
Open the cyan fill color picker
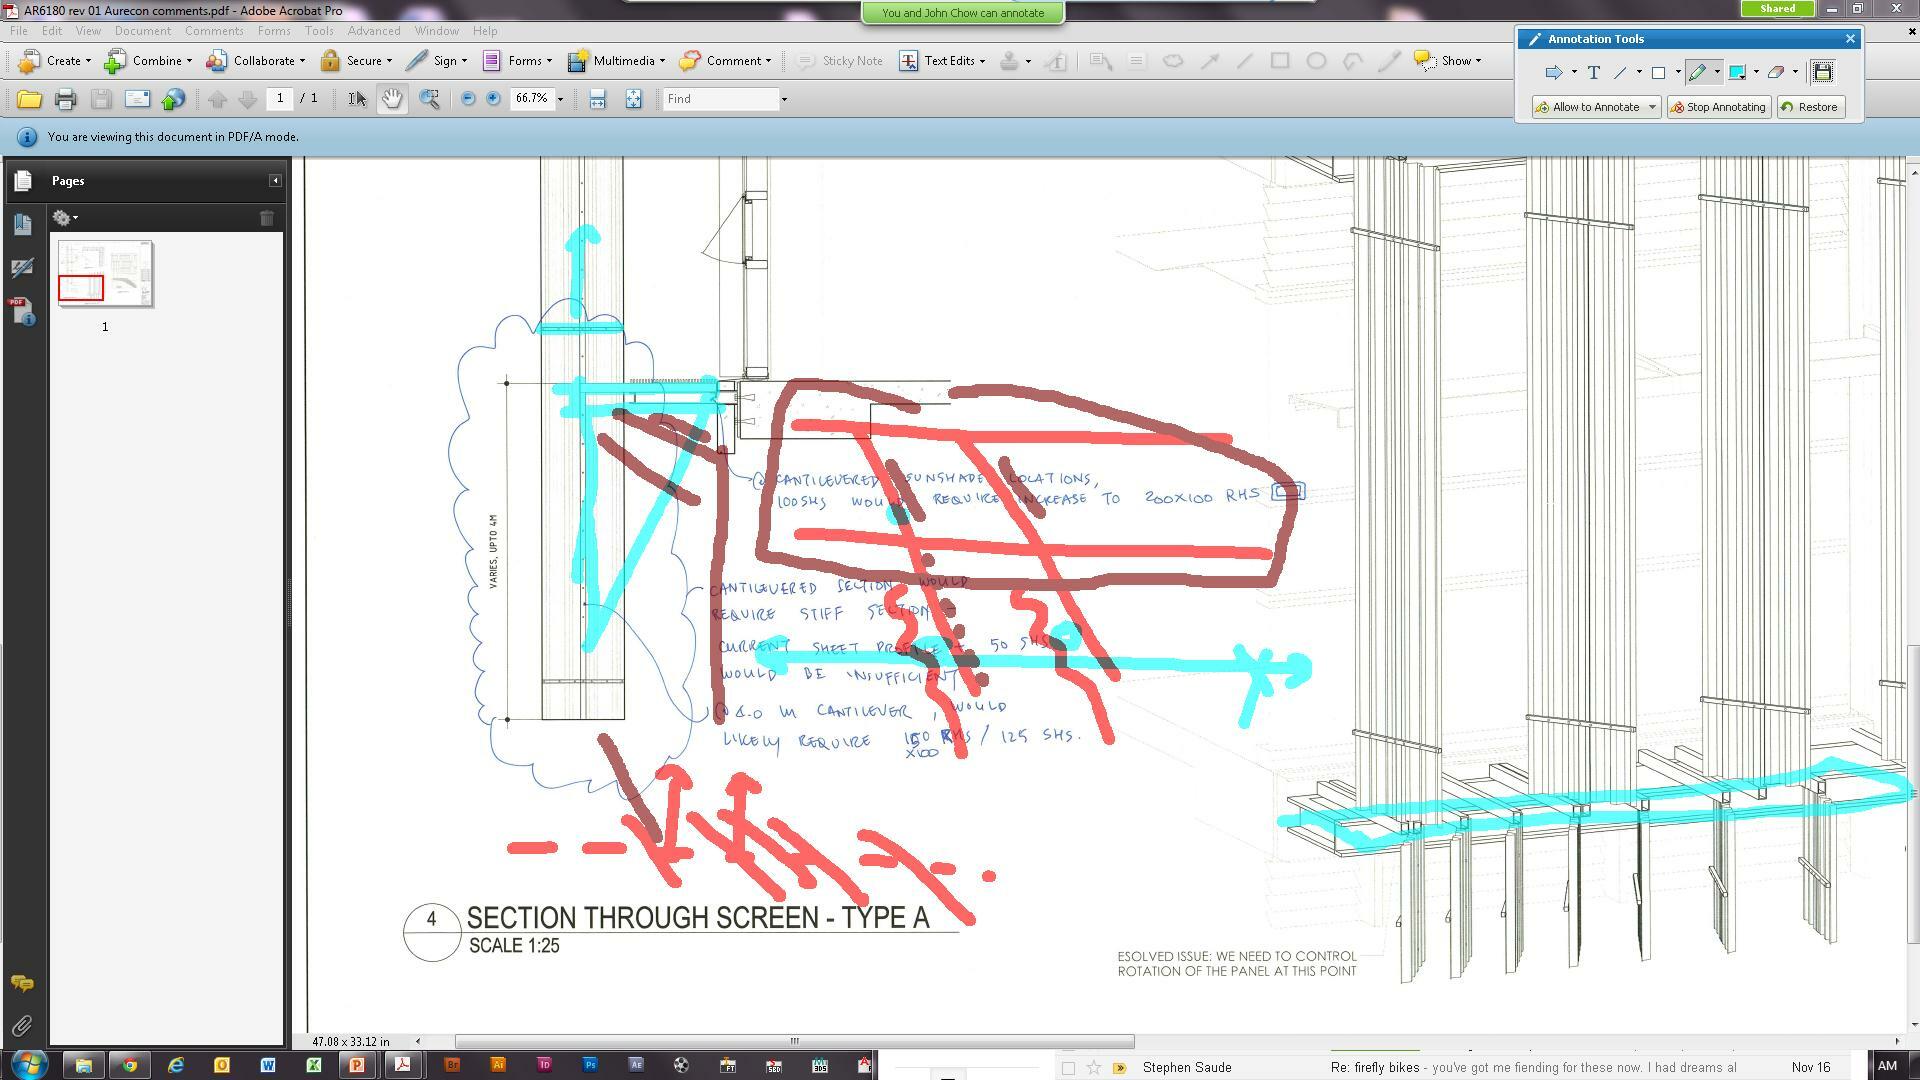pyautogui.click(x=1737, y=72)
